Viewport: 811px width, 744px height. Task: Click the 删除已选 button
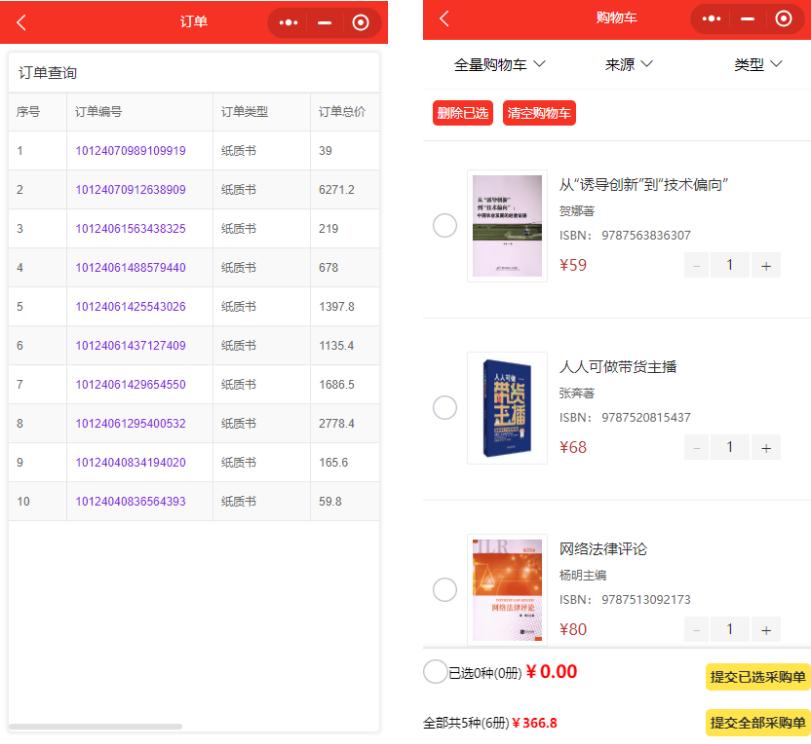click(463, 113)
